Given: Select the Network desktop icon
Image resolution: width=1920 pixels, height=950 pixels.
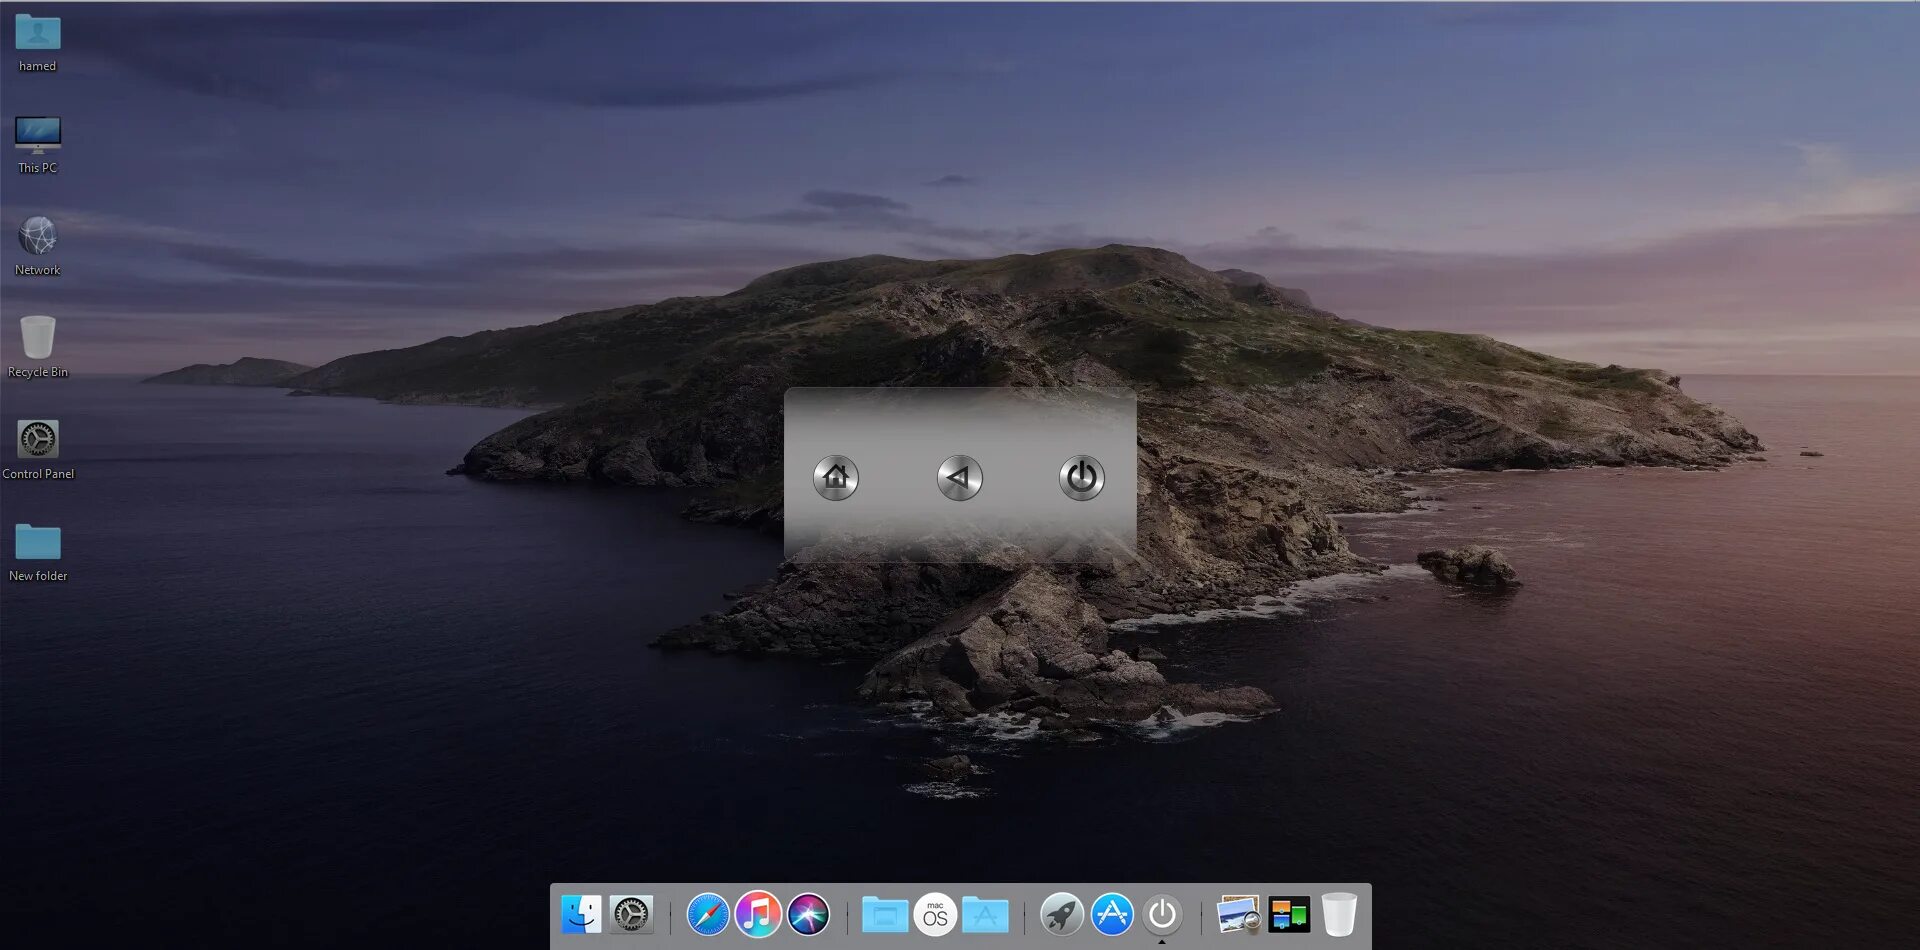Looking at the screenshot, I should click(38, 247).
